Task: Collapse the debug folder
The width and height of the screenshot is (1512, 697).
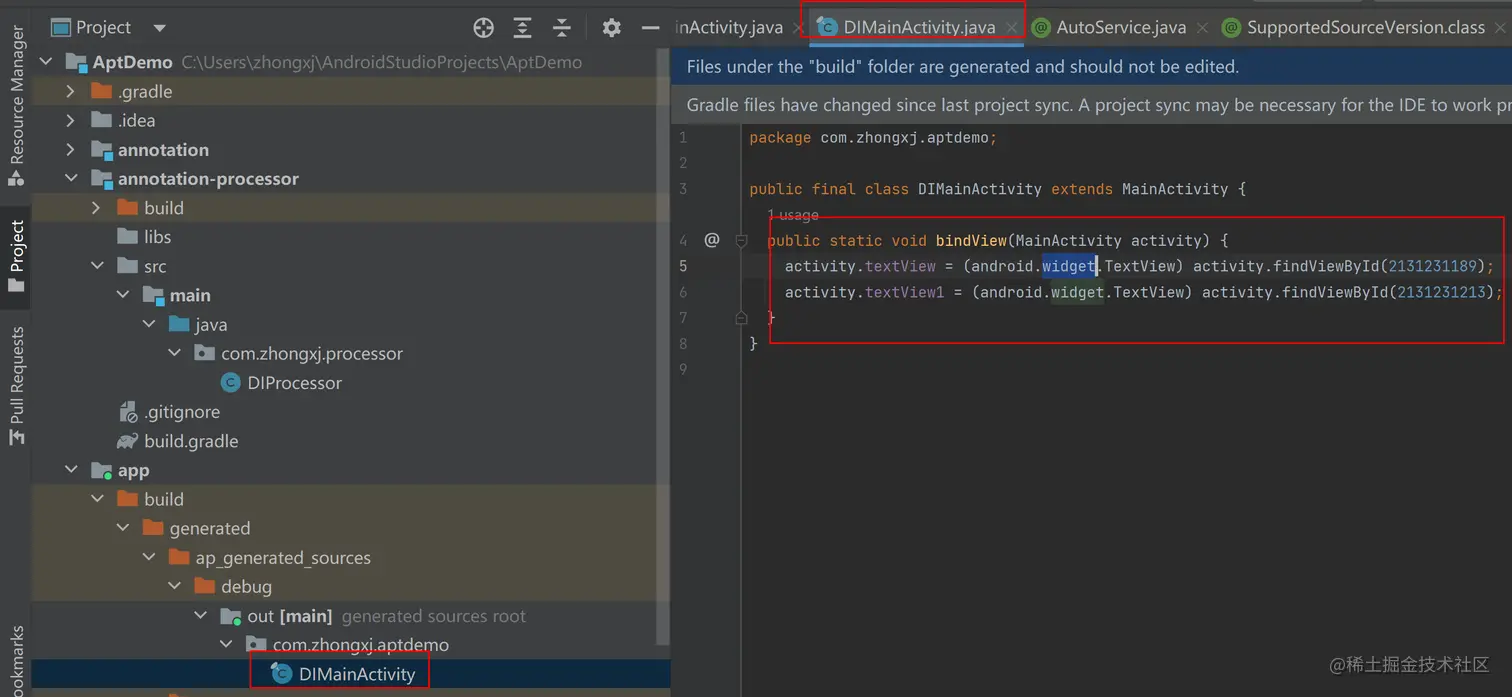Action: tap(175, 586)
